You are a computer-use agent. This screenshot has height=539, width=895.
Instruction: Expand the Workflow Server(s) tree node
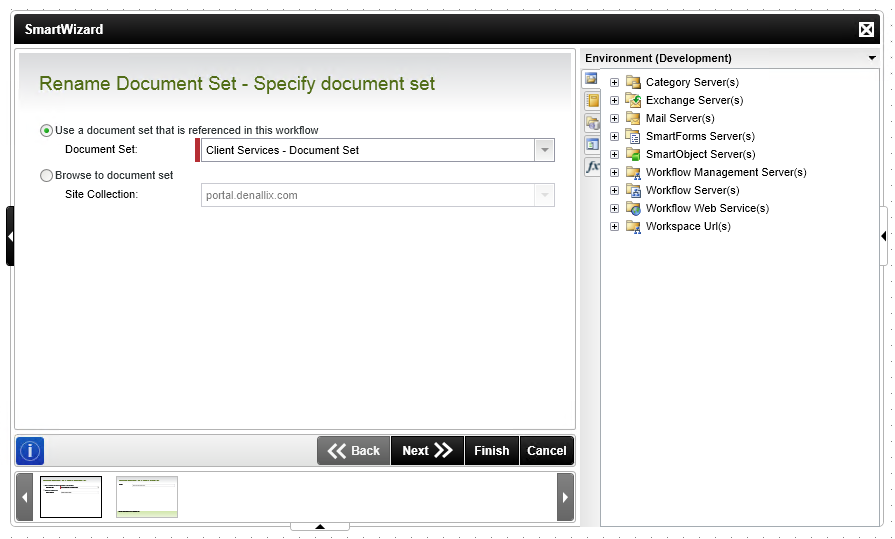[614, 190]
